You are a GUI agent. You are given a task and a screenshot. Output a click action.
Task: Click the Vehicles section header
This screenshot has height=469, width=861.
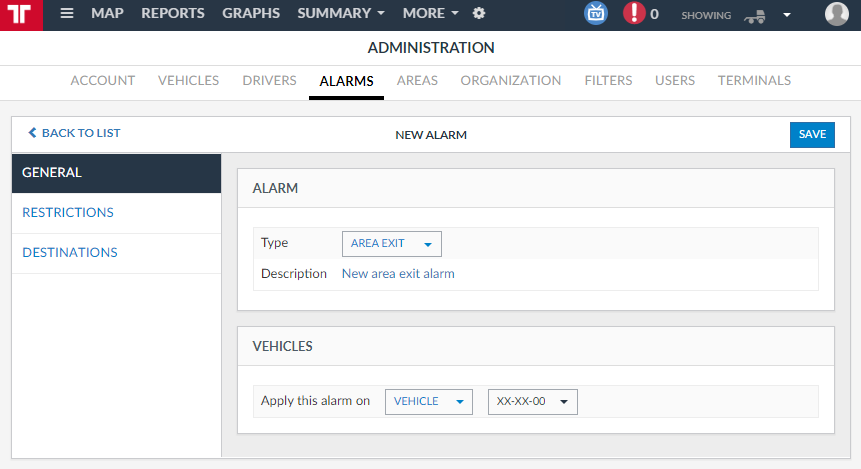point(282,347)
